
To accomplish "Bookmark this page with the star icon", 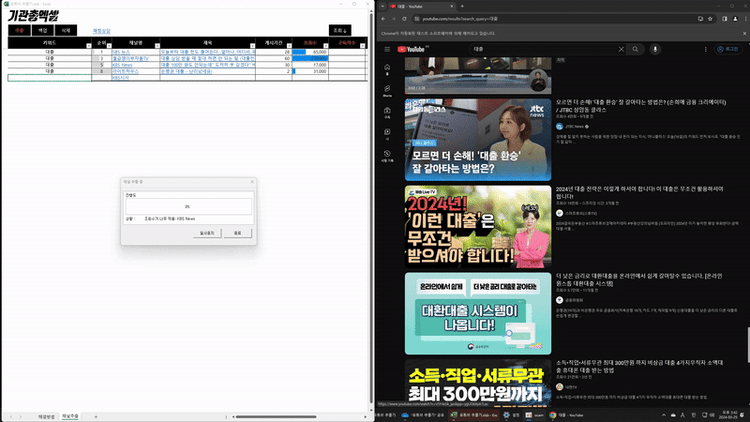I will click(710, 19).
